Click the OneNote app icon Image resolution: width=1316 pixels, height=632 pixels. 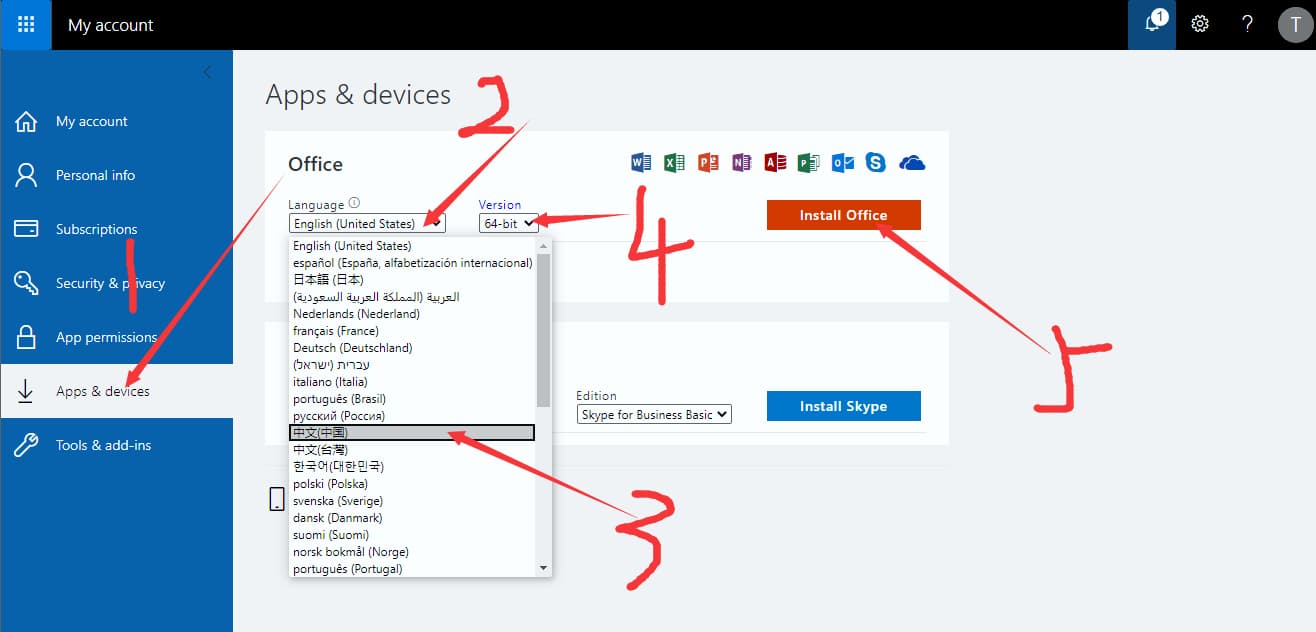pyautogui.click(x=741, y=162)
